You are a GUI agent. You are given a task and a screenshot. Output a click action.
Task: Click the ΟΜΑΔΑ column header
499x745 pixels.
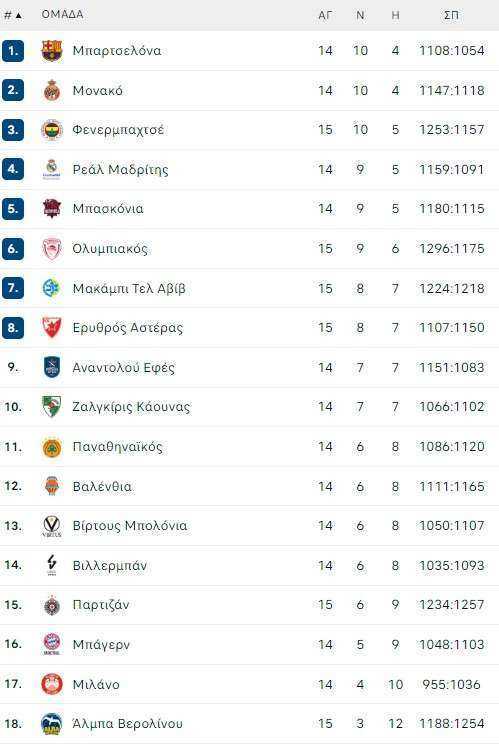62,15
